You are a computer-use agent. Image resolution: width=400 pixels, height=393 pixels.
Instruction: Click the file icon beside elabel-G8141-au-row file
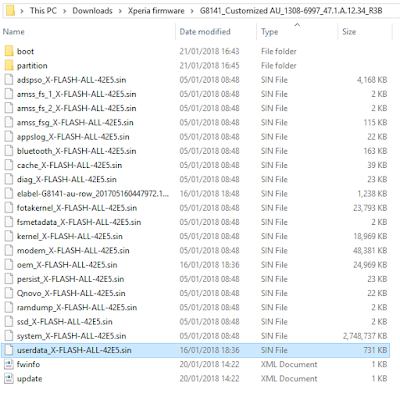(9, 194)
